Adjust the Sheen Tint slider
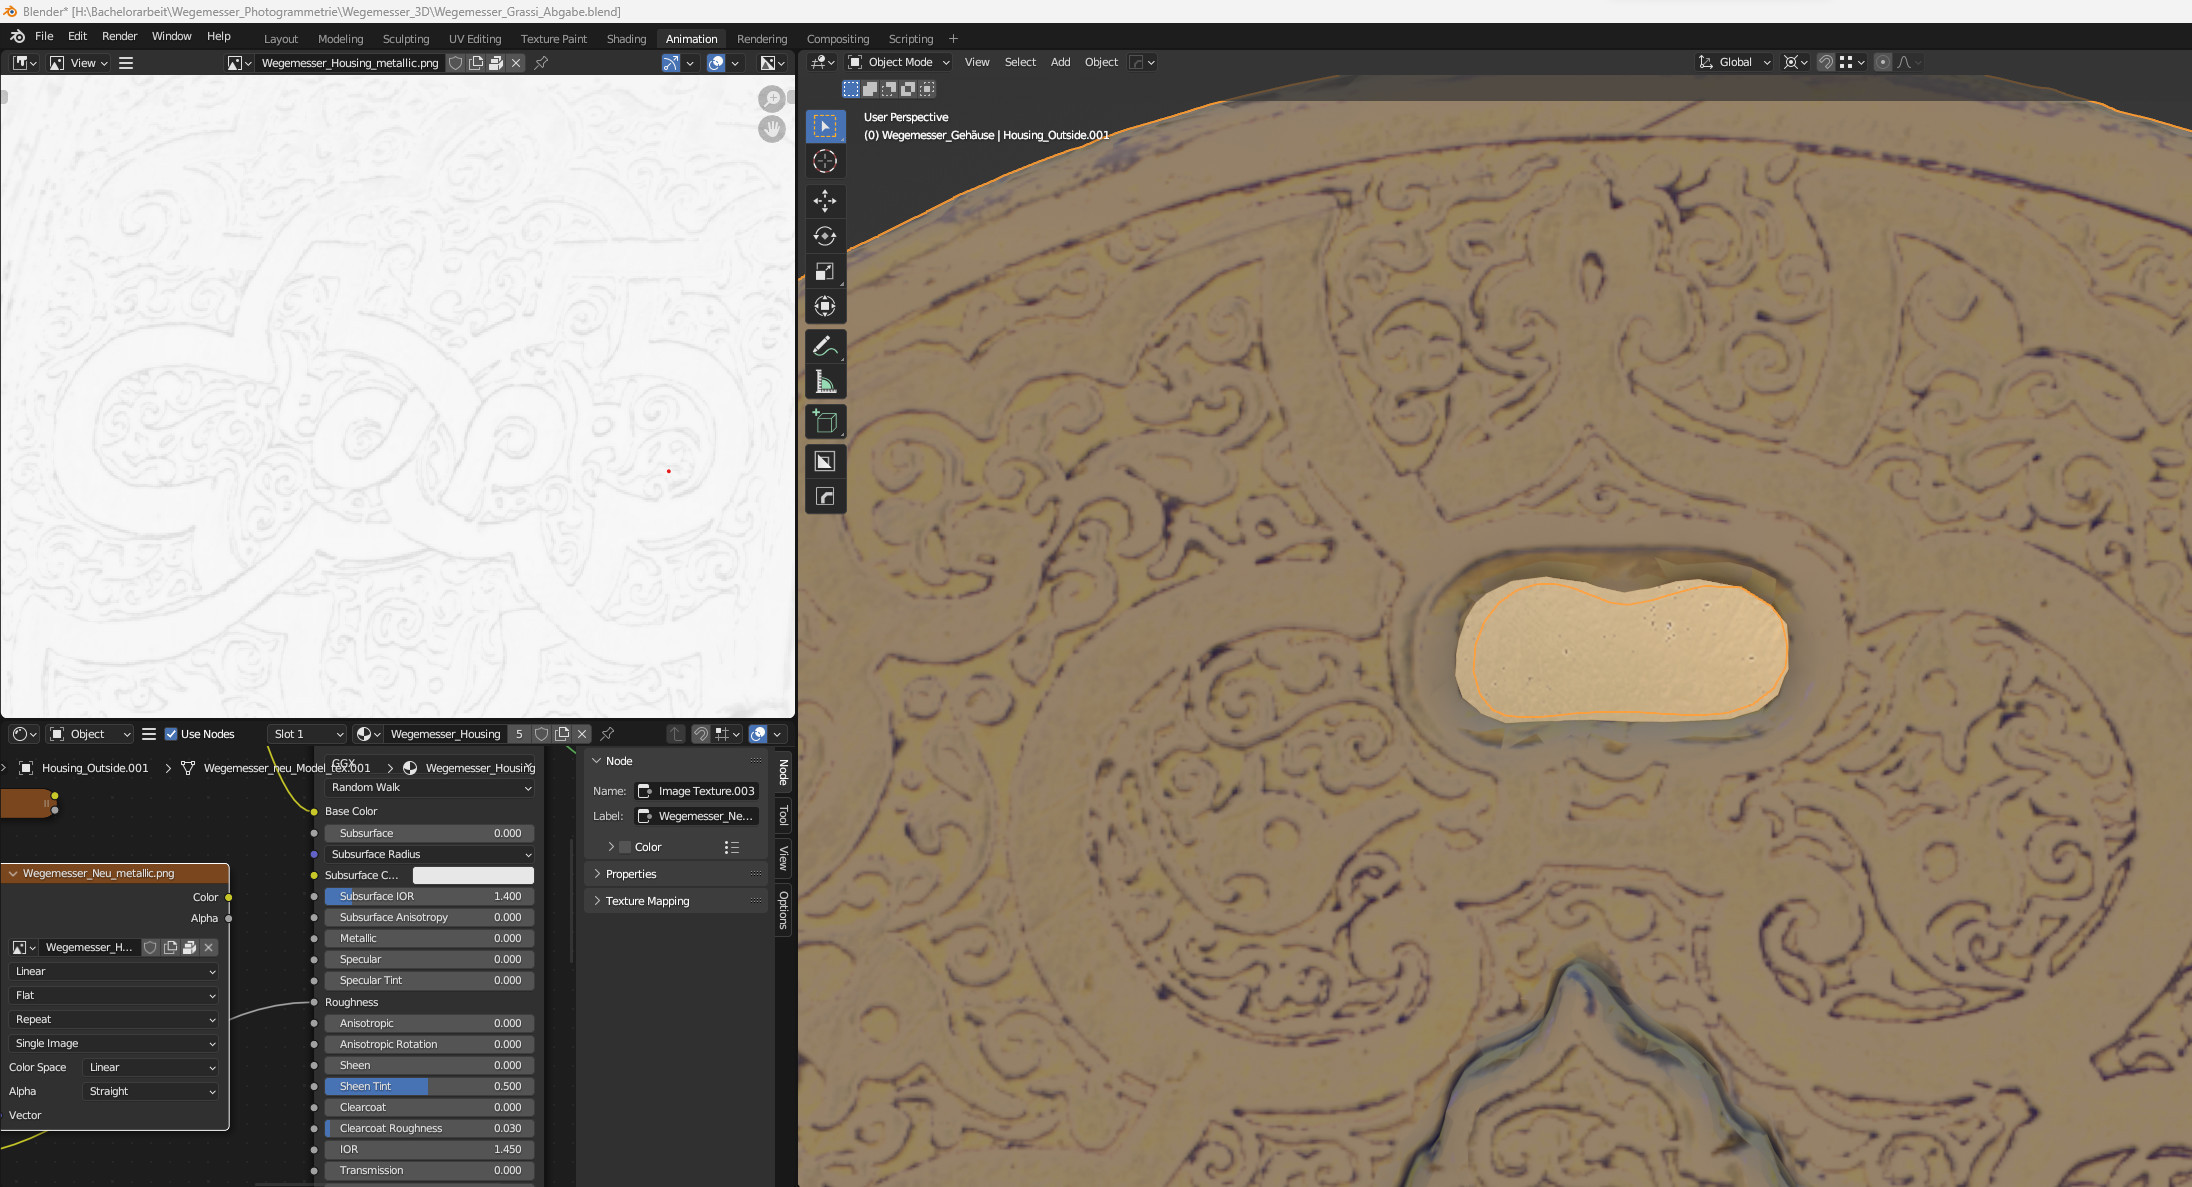The width and height of the screenshot is (2192, 1187). [x=430, y=1086]
